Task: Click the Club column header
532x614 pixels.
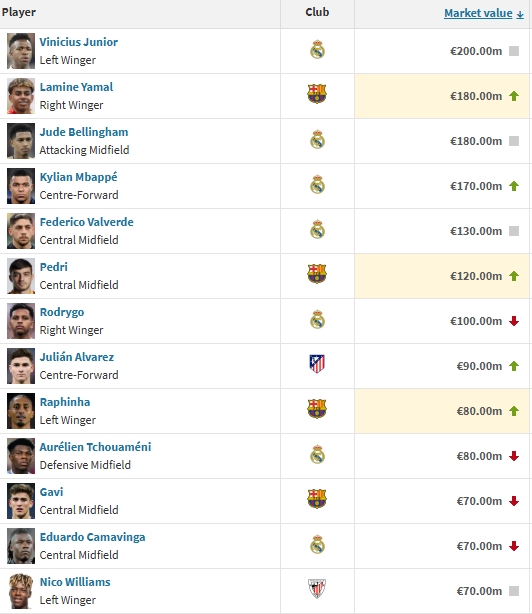Action: coord(317,12)
